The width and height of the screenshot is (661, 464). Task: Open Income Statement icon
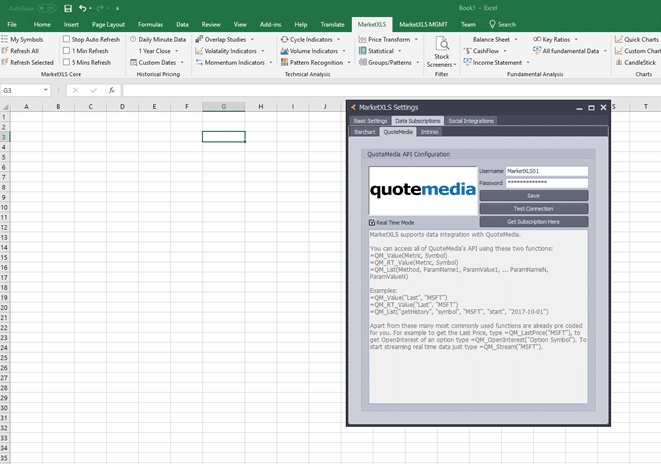point(467,62)
